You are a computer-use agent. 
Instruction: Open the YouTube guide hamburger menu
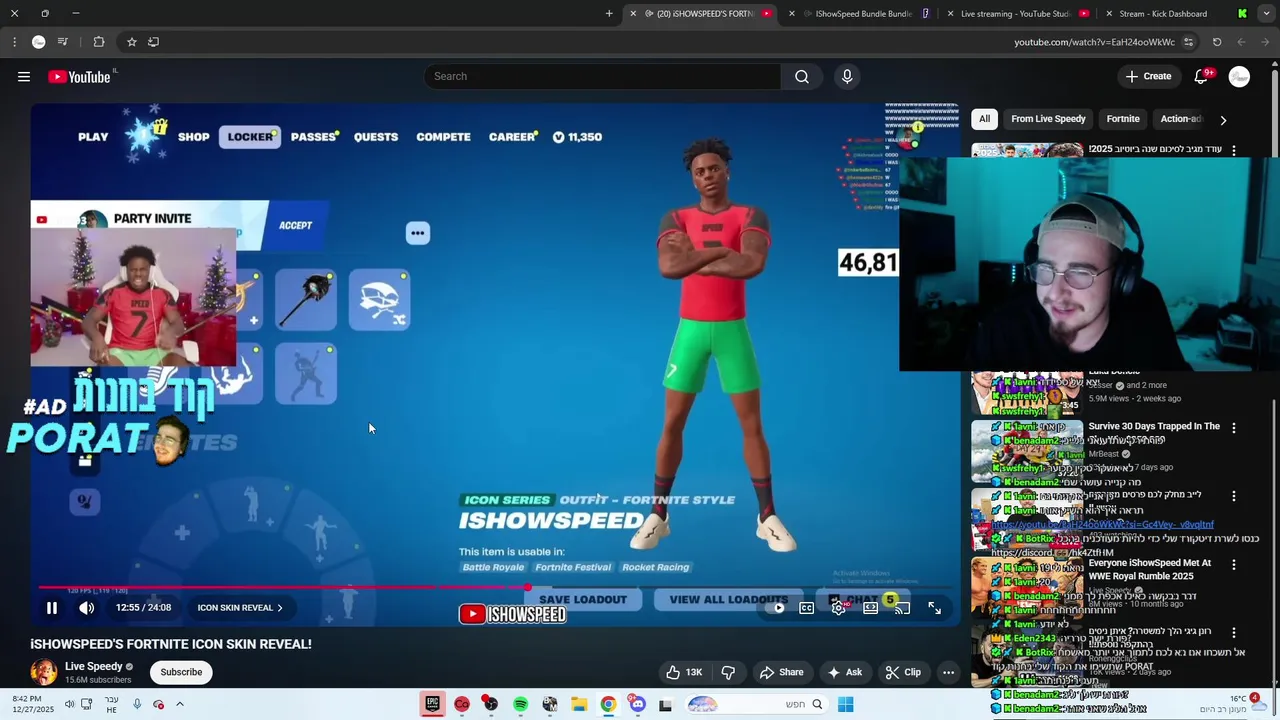pos(24,77)
